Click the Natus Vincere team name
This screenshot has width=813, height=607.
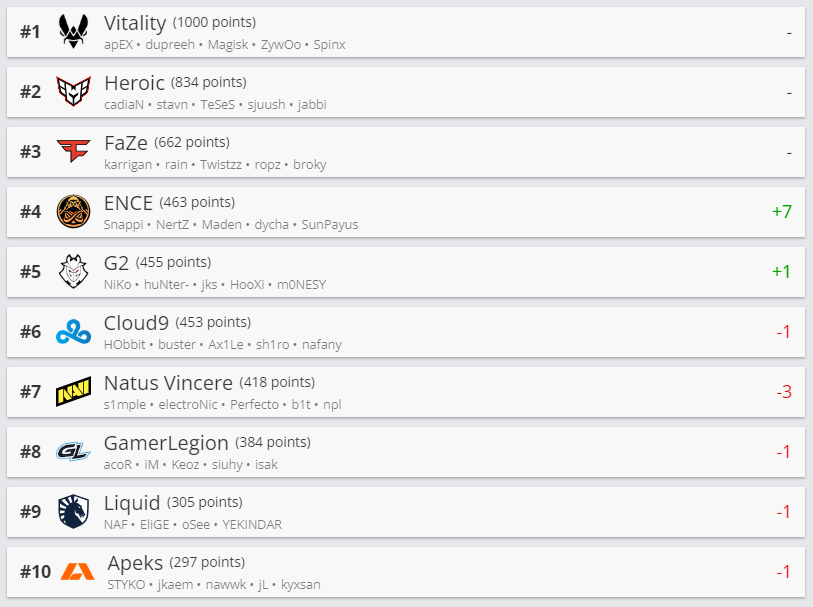tap(168, 383)
